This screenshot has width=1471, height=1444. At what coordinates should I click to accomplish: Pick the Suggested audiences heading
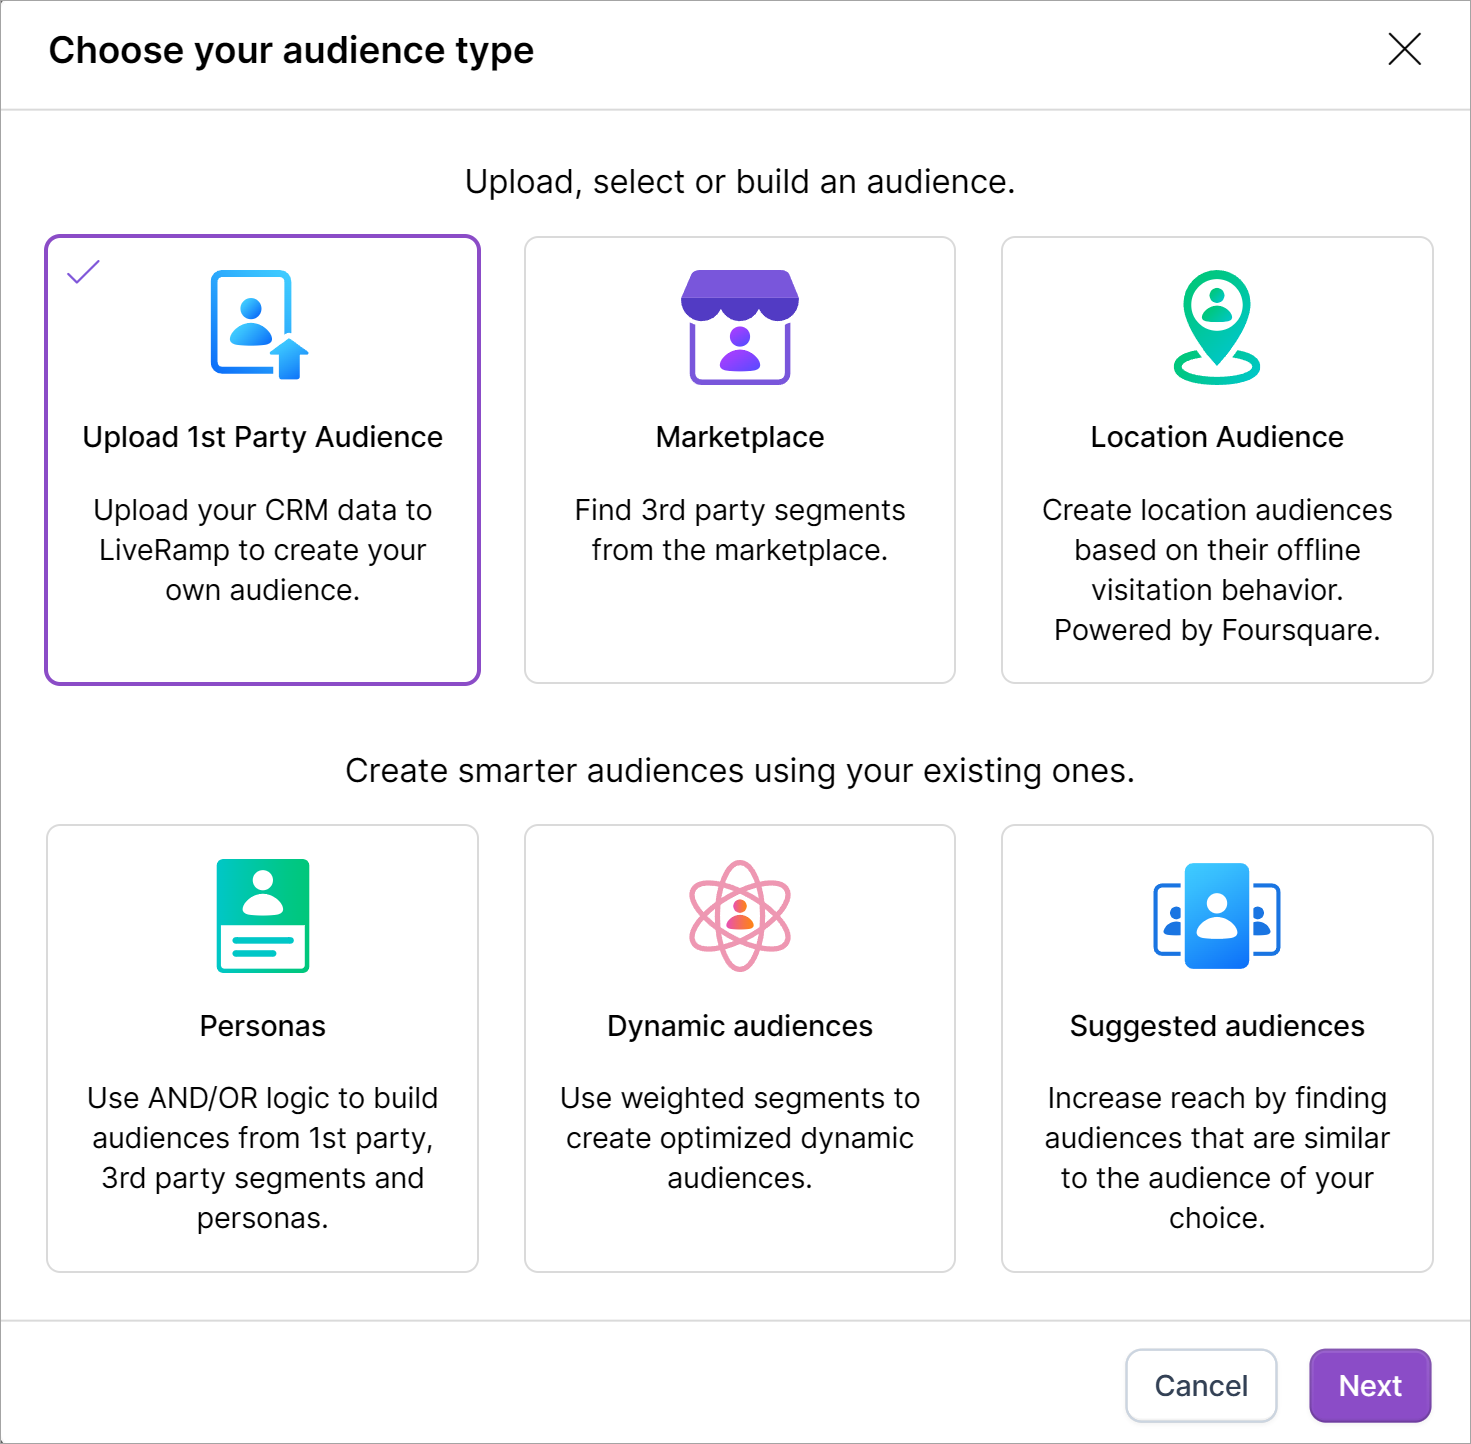1216,1026
